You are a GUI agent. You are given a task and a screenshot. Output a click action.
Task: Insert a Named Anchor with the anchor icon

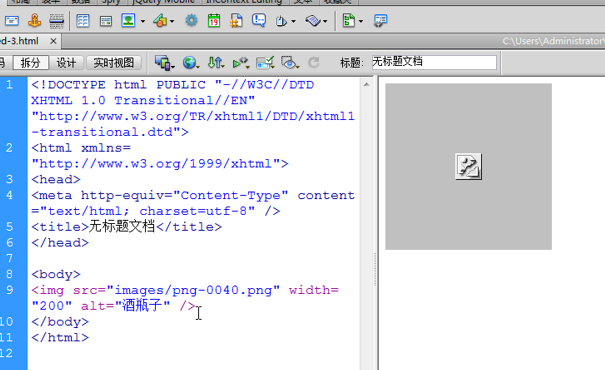coord(34,20)
